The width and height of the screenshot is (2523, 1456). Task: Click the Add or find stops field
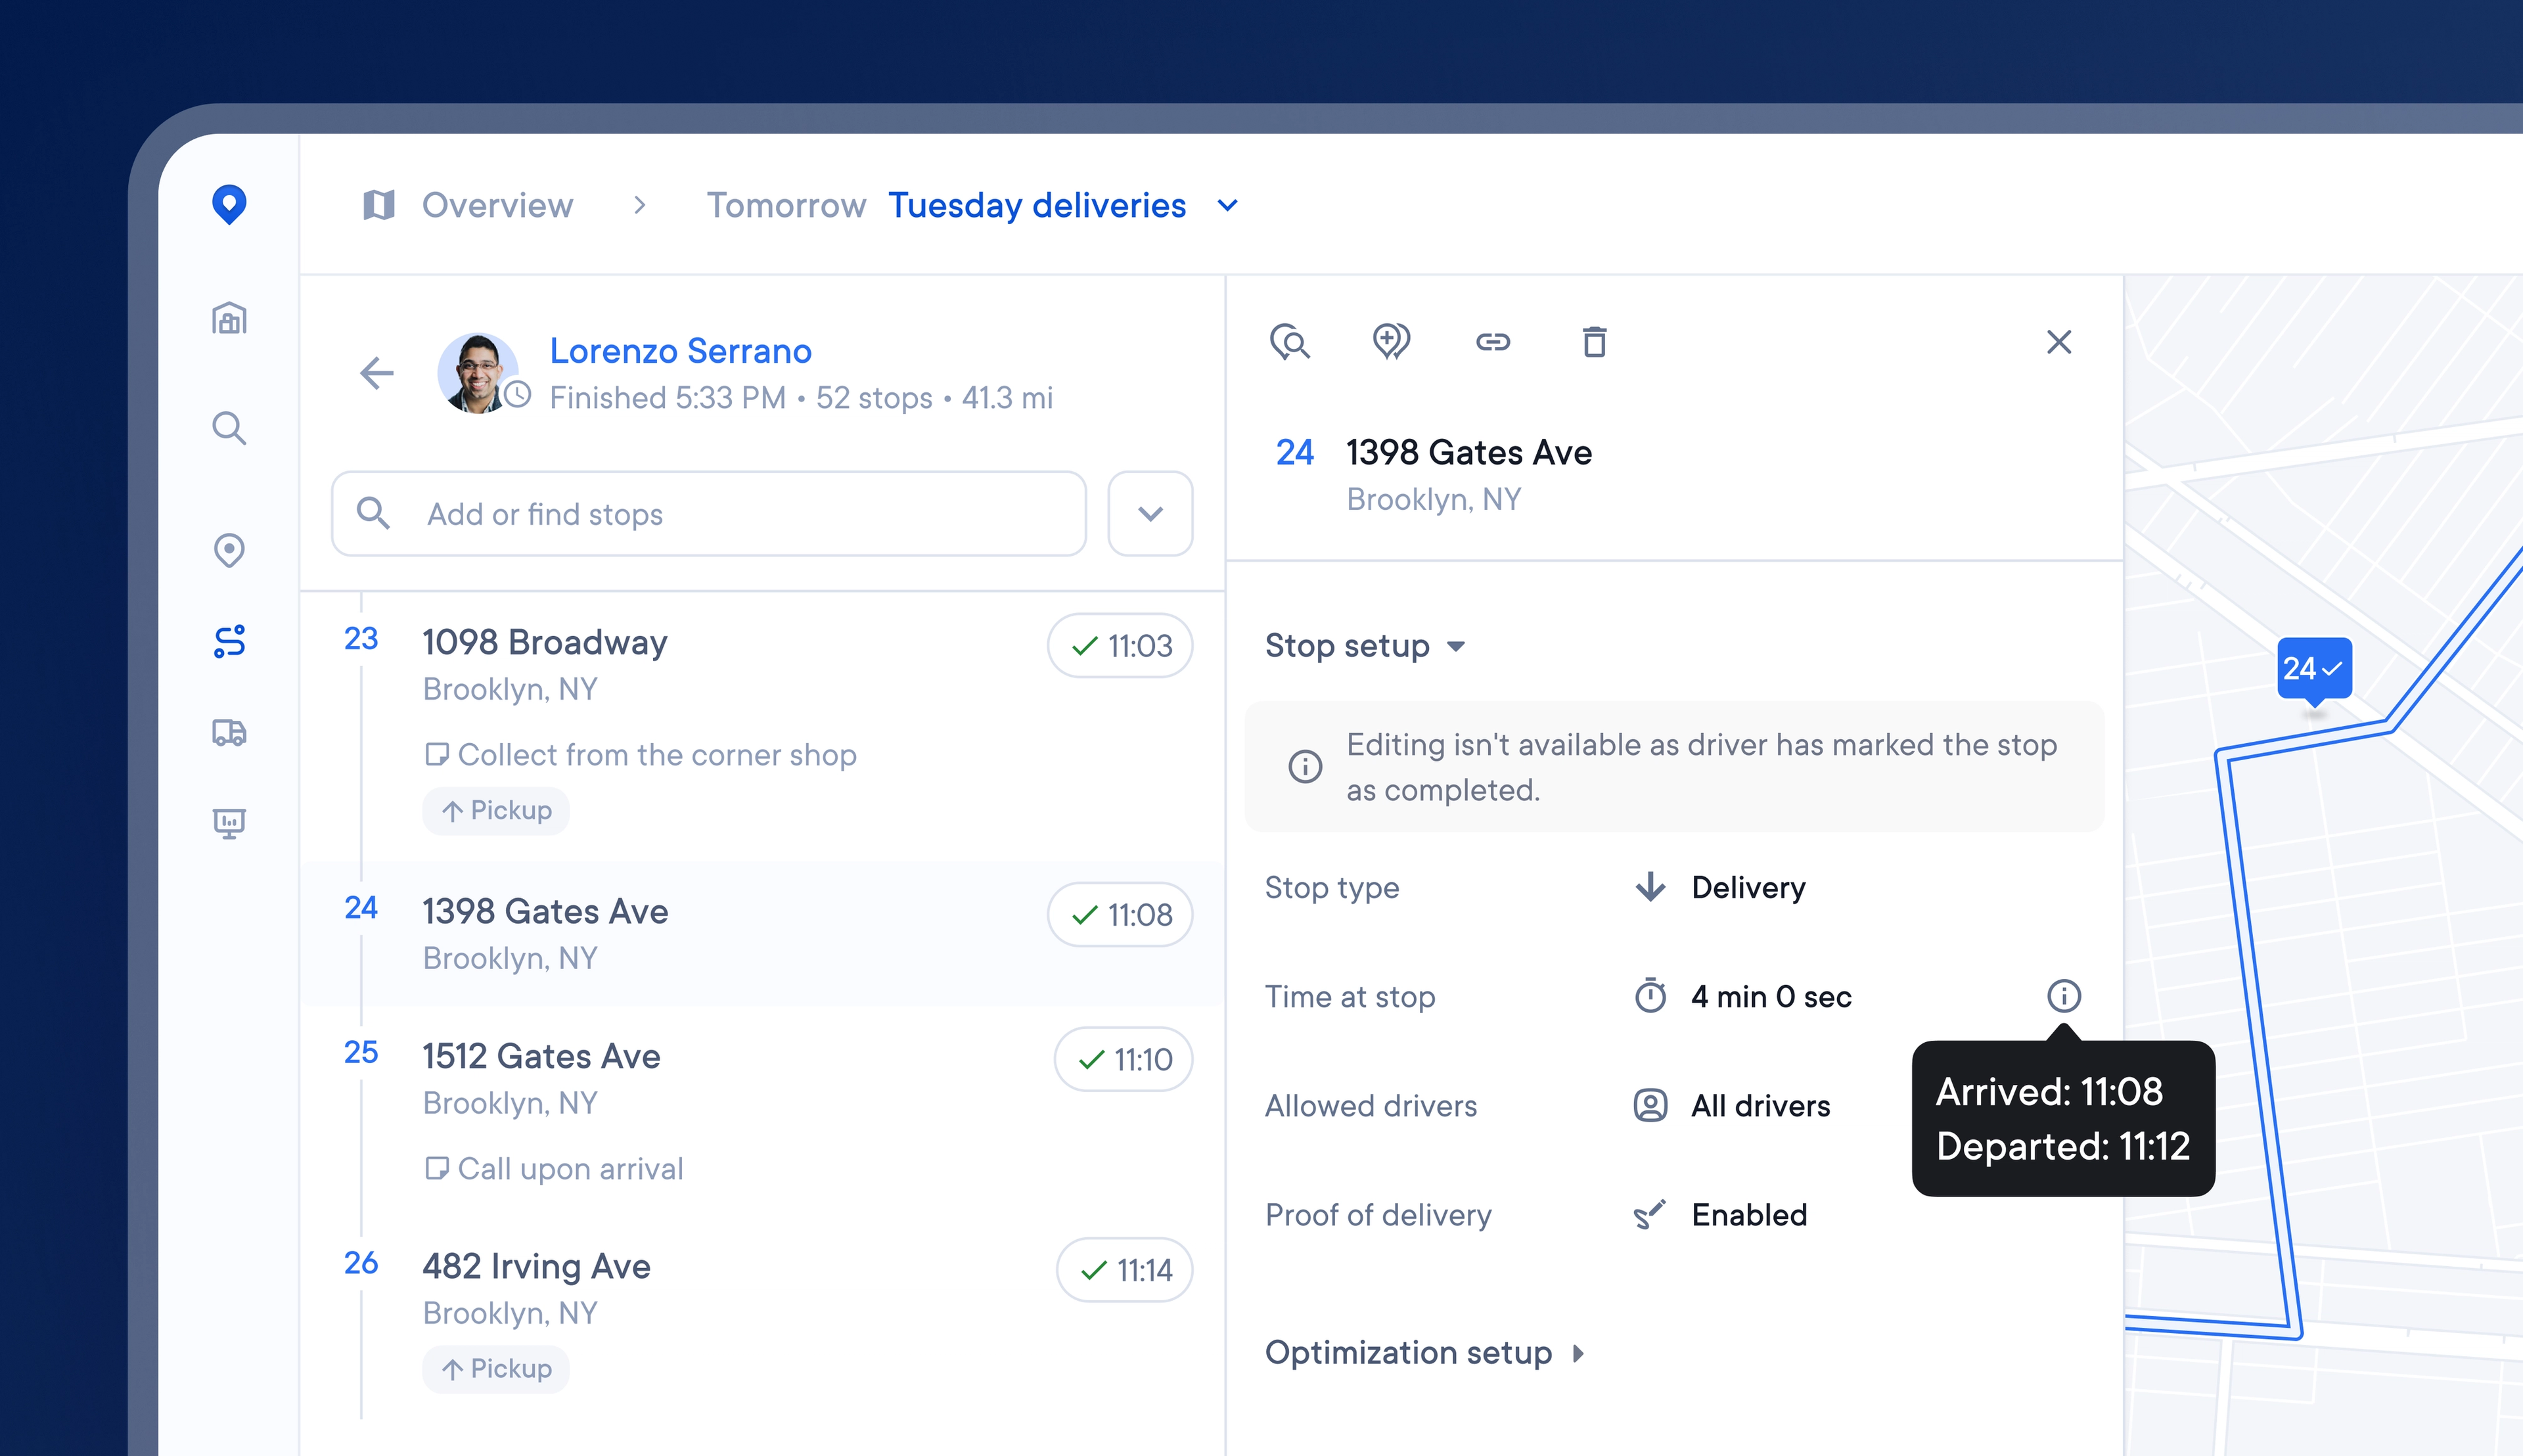point(709,514)
